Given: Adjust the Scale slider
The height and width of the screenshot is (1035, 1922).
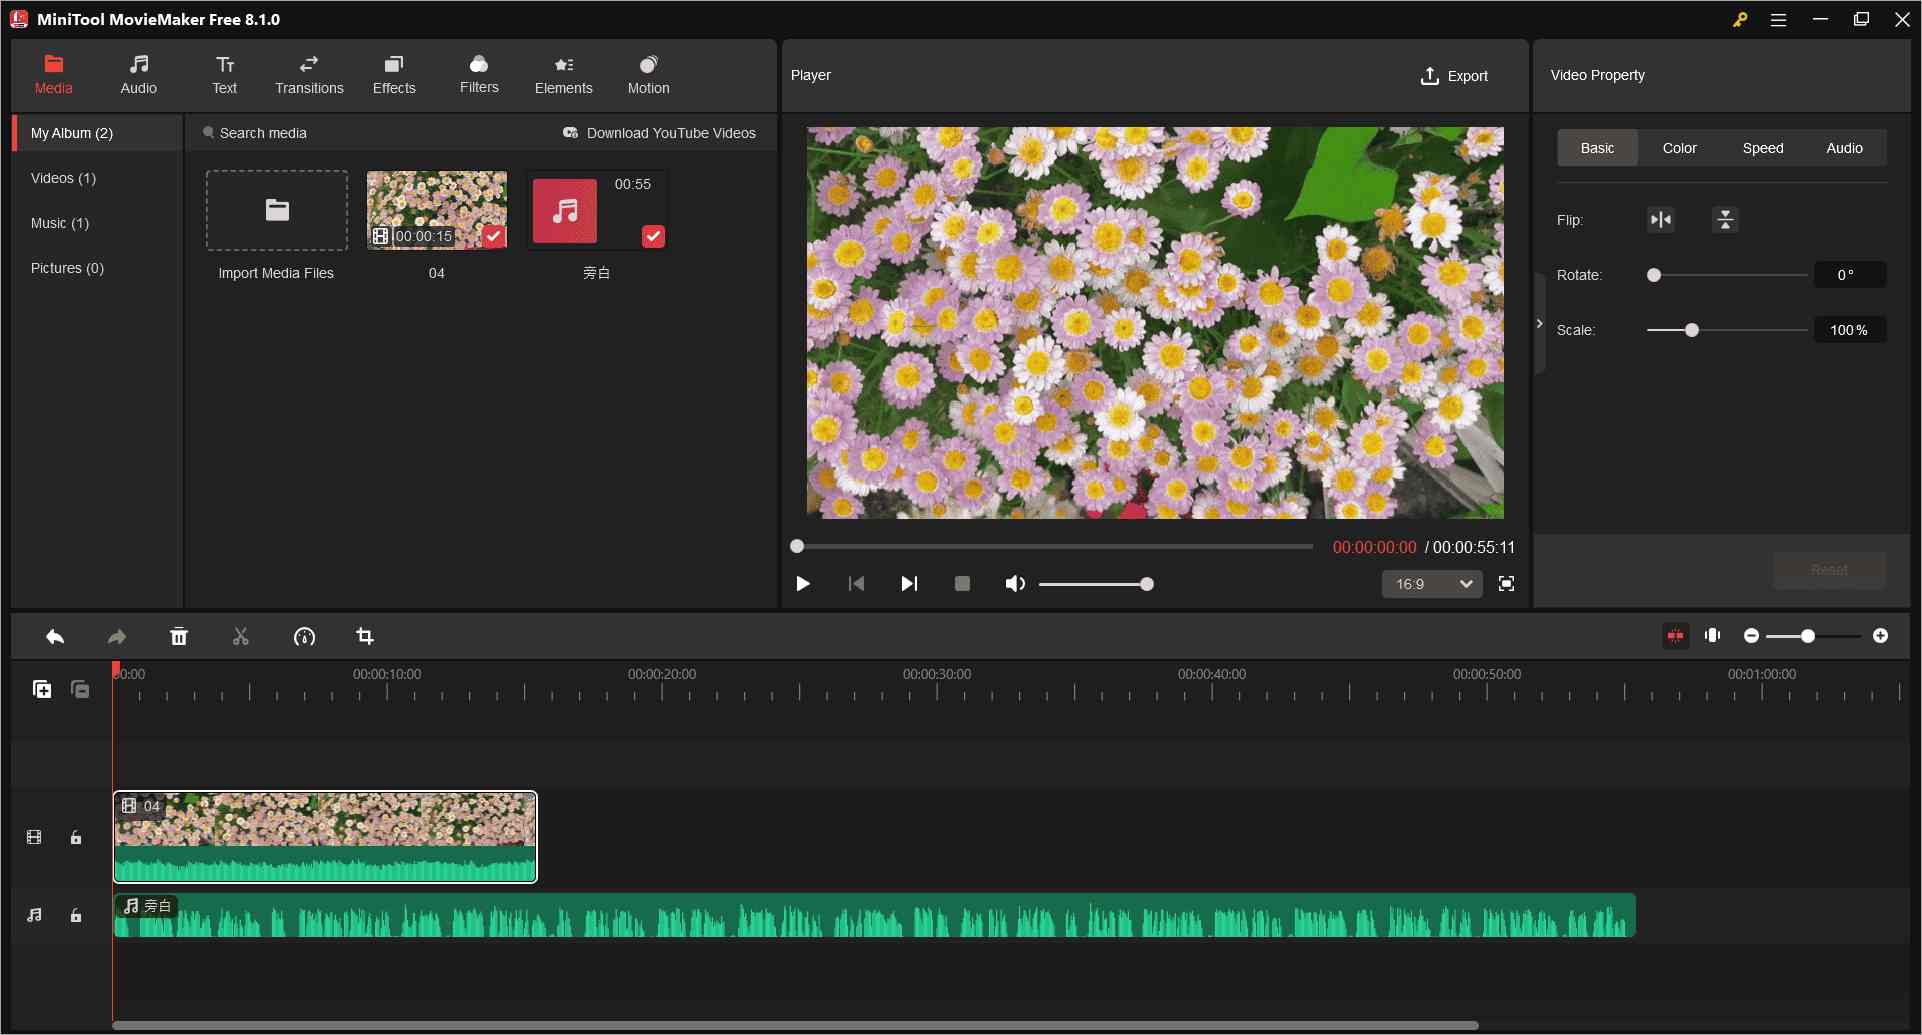Looking at the screenshot, I should [x=1727, y=330].
